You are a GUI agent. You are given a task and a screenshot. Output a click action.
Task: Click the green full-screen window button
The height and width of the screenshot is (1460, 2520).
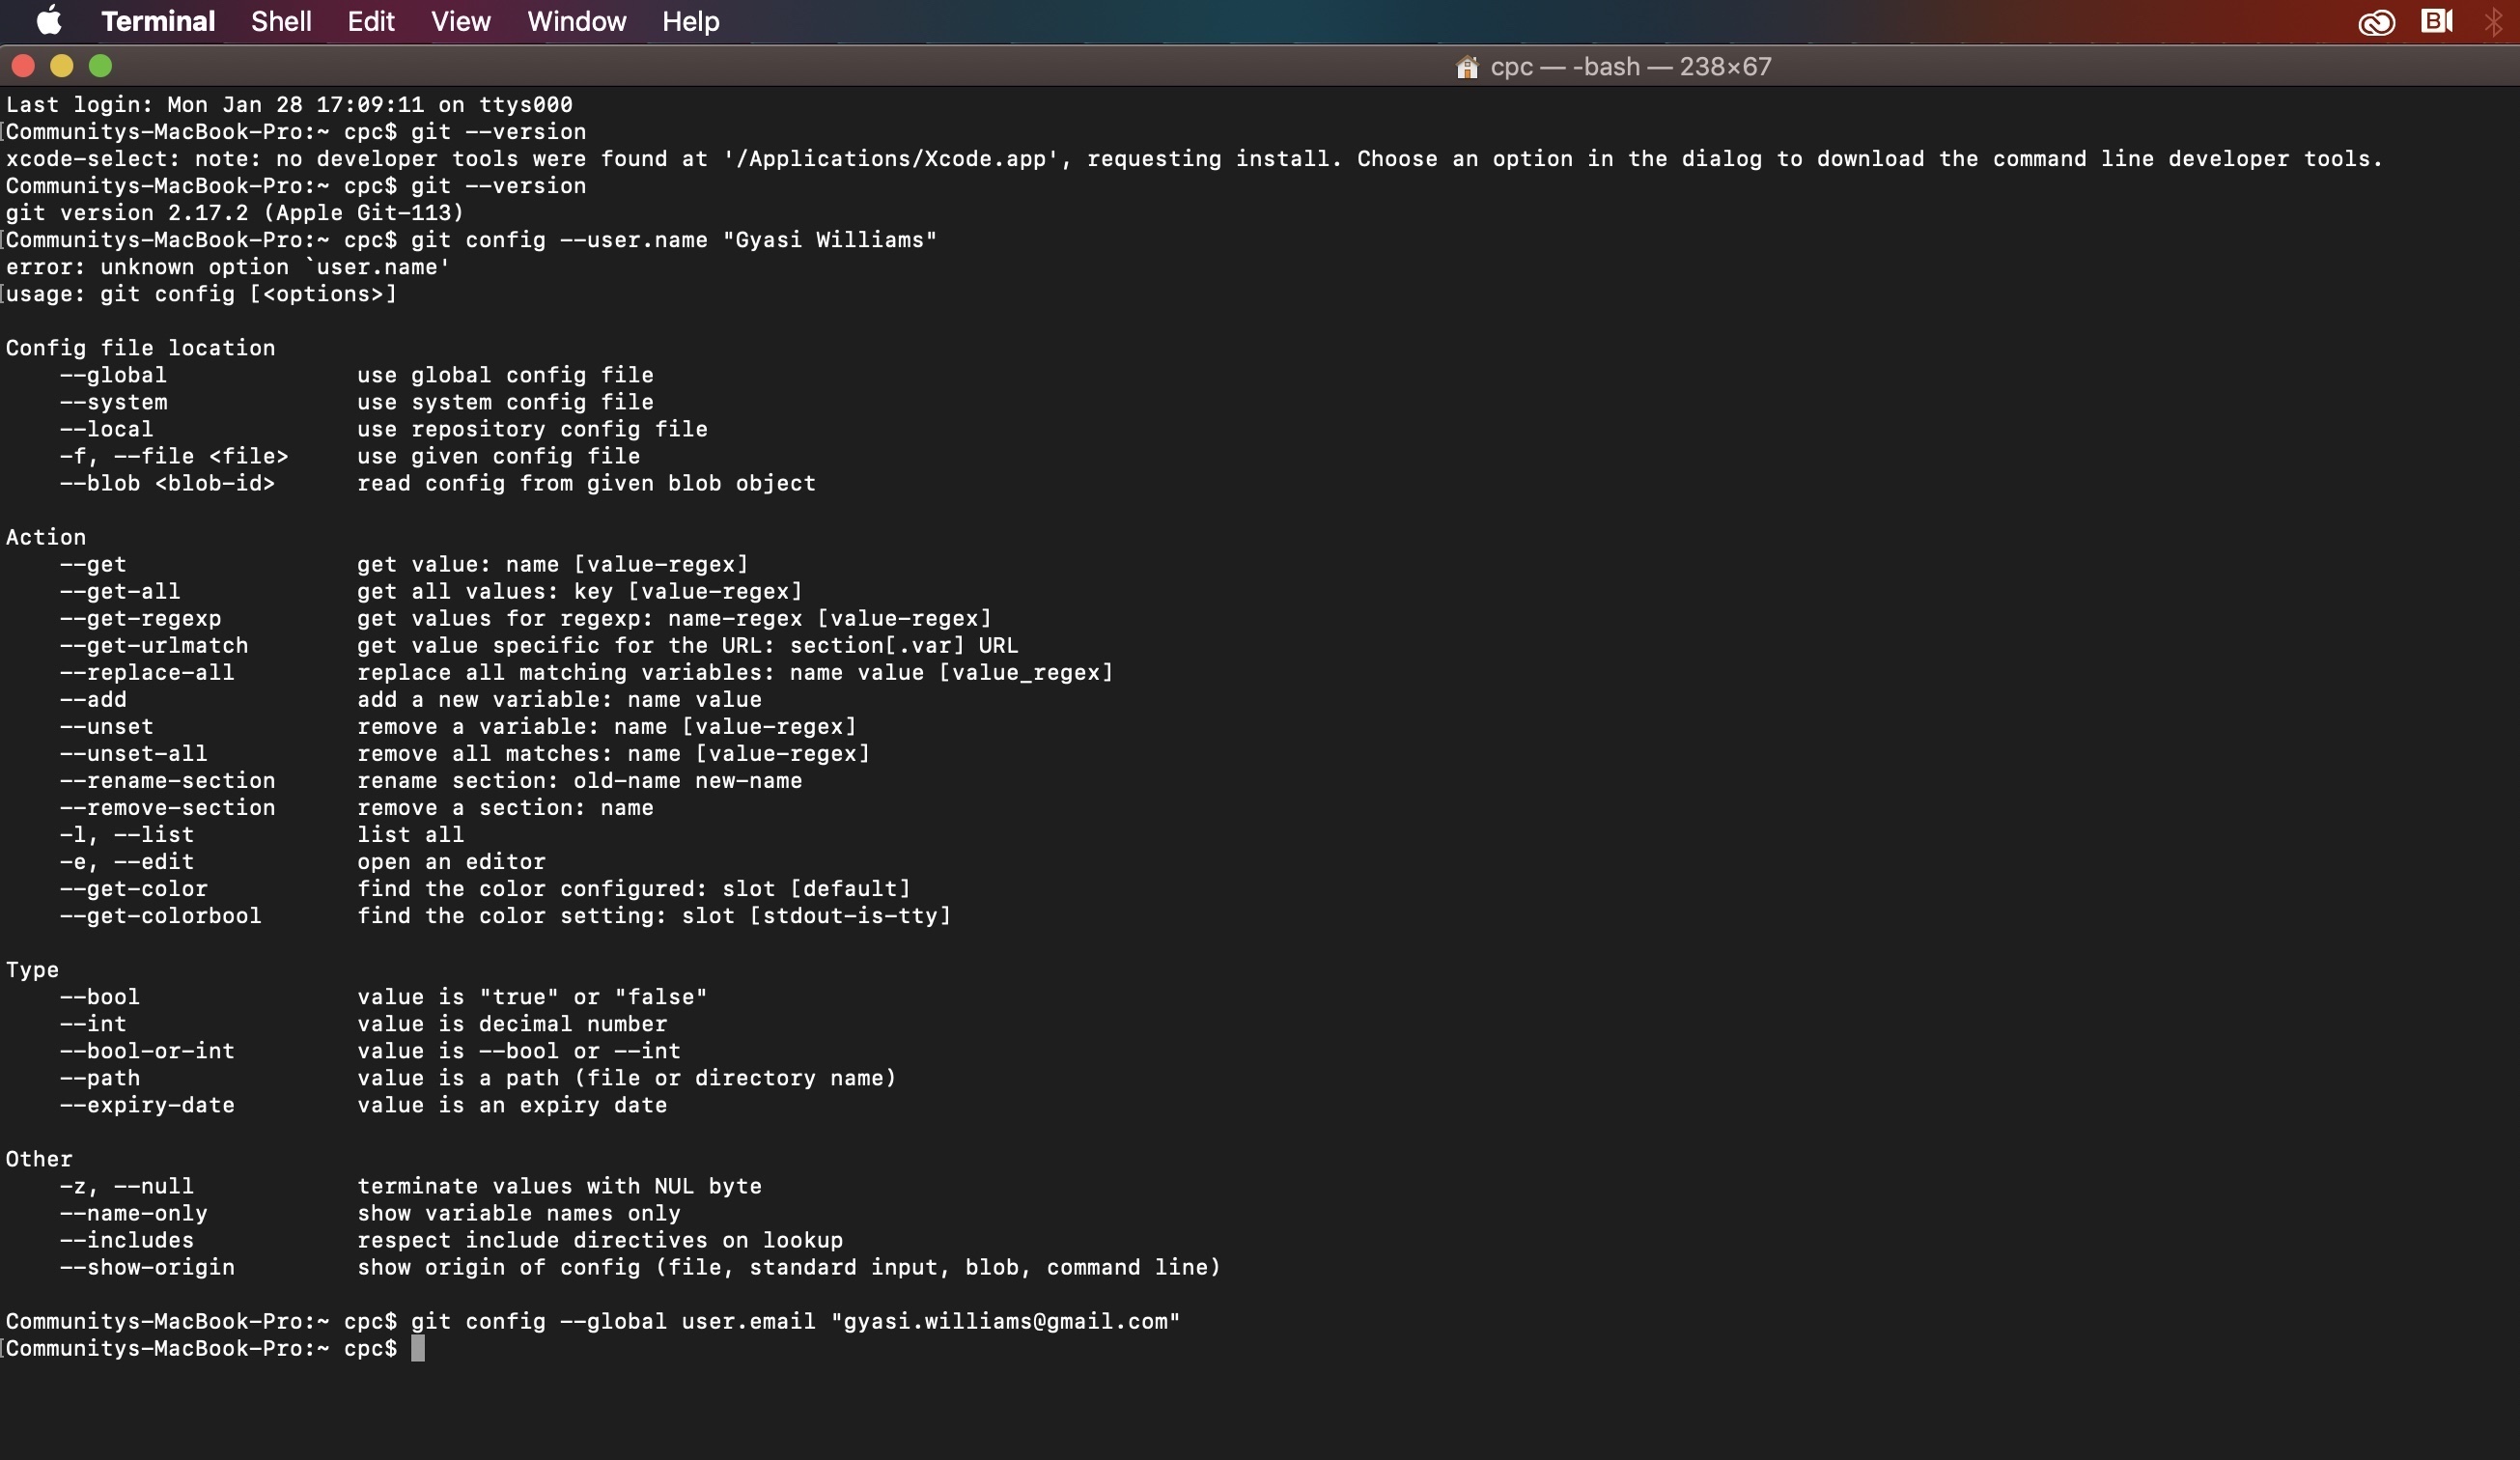[101, 66]
